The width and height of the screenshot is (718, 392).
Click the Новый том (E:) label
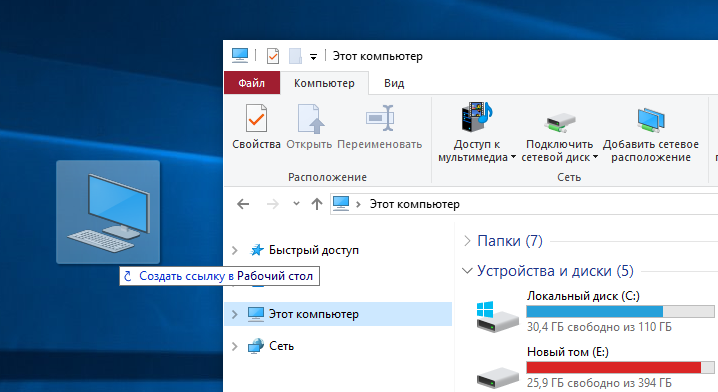(567, 352)
